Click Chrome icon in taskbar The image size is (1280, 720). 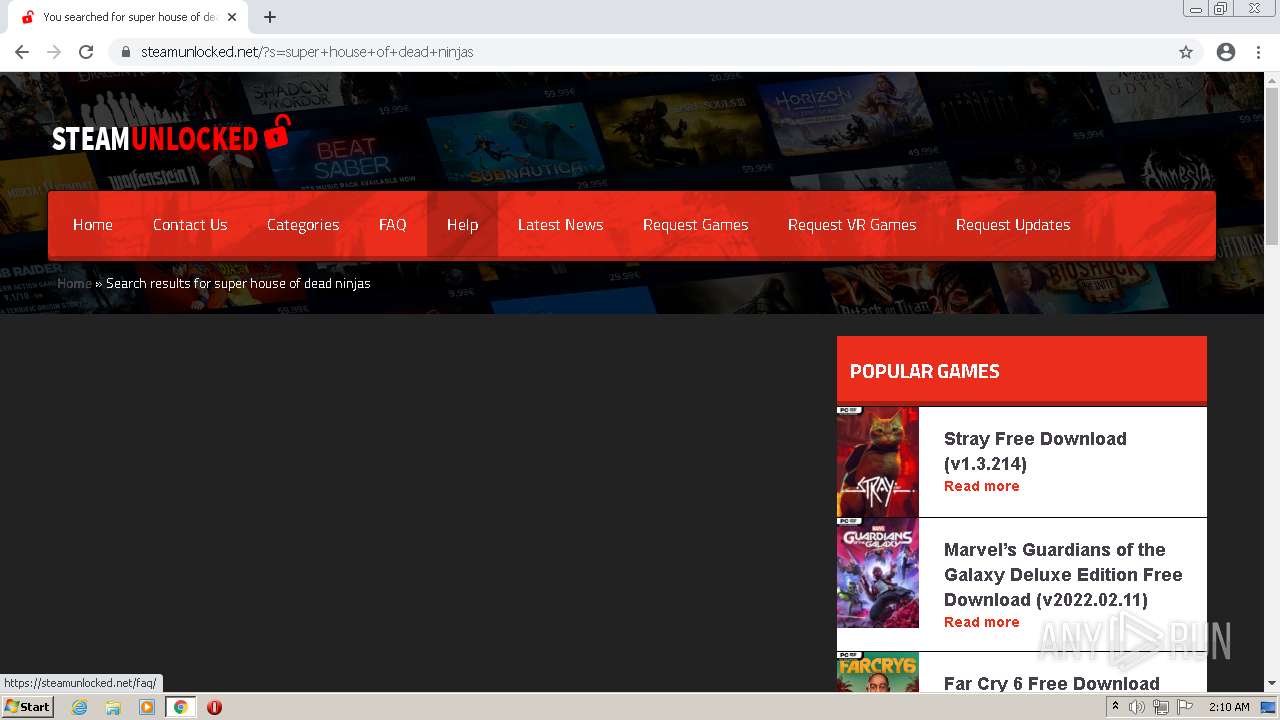(x=180, y=707)
